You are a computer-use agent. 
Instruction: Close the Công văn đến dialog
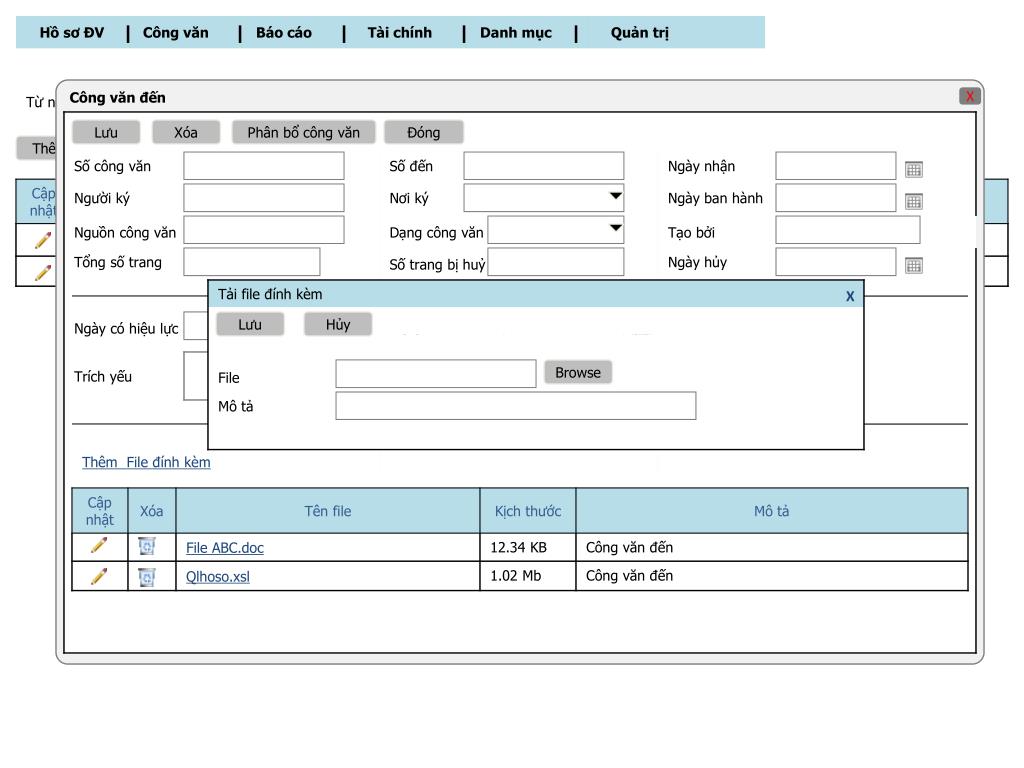(x=970, y=96)
